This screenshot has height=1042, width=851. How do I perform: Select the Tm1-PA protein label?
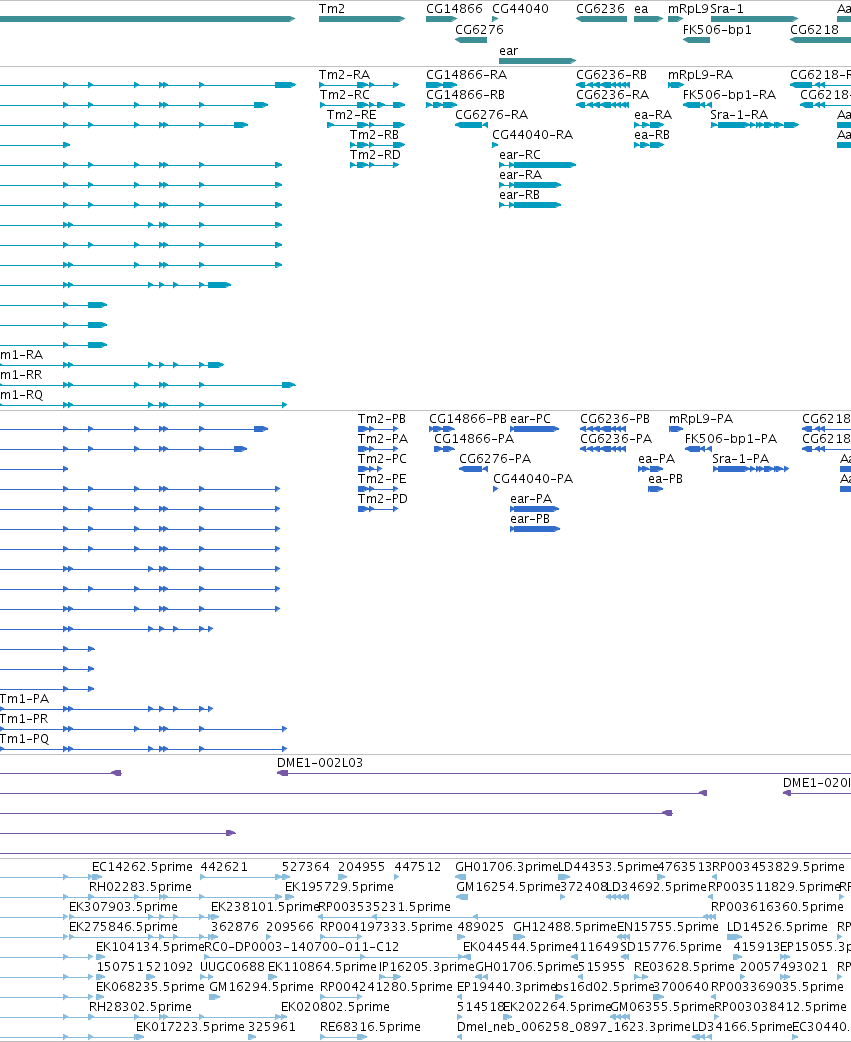[x=25, y=698]
